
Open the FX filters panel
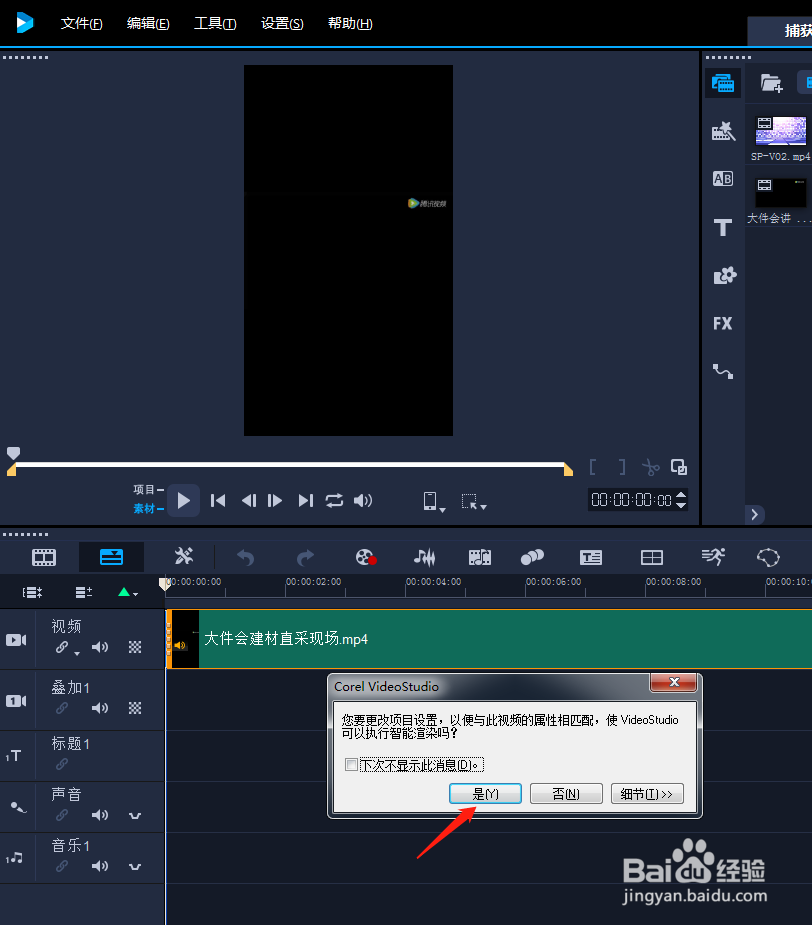[722, 323]
